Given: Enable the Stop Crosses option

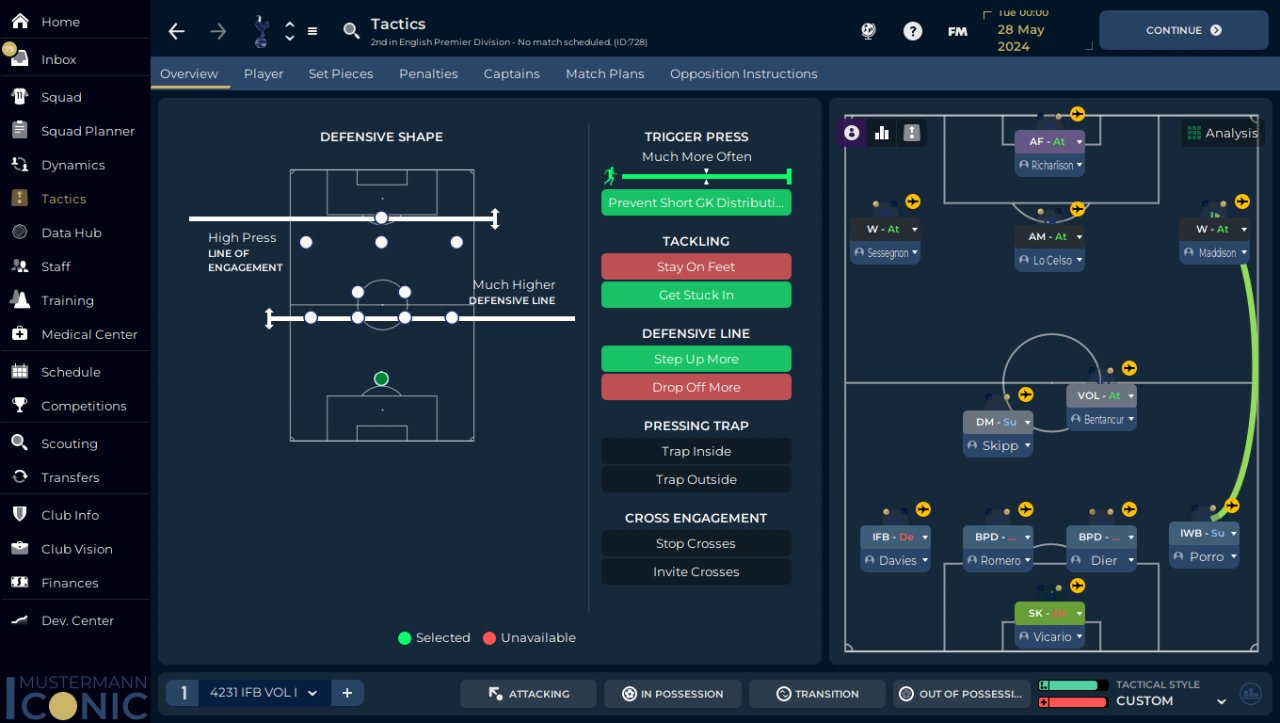Looking at the screenshot, I should point(696,543).
